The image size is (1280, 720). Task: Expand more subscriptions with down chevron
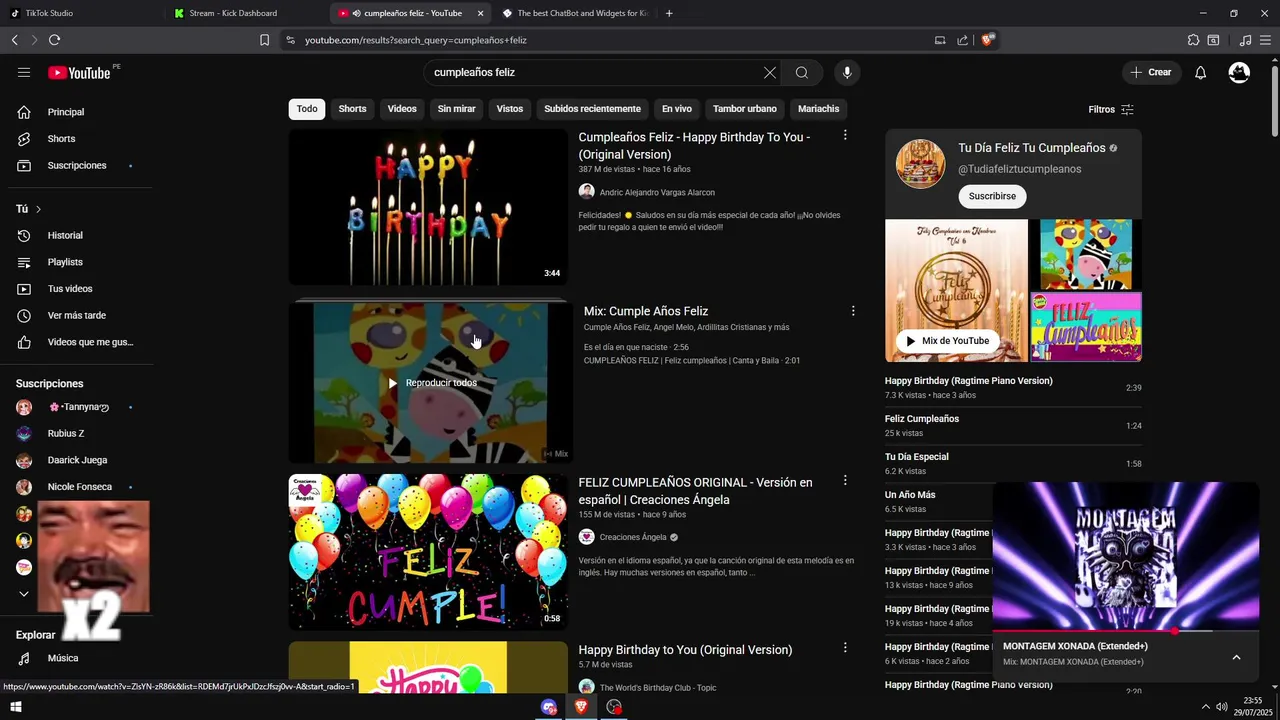click(x=24, y=594)
